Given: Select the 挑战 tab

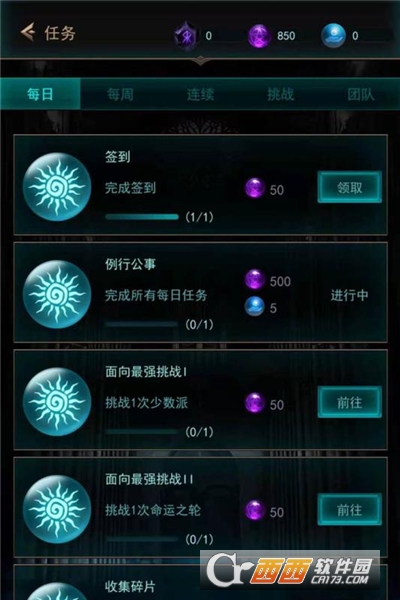Looking at the screenshot, I should [281, 94].
